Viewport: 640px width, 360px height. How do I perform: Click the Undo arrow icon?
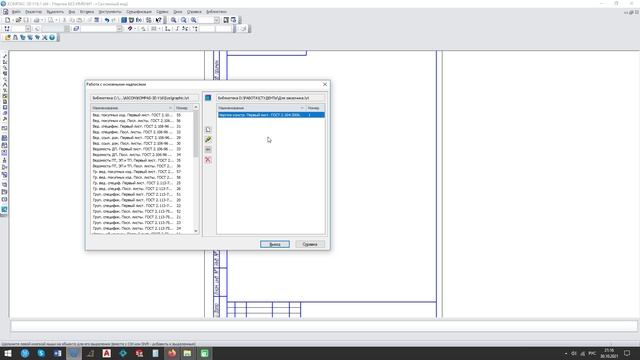(x=107, y=20)
